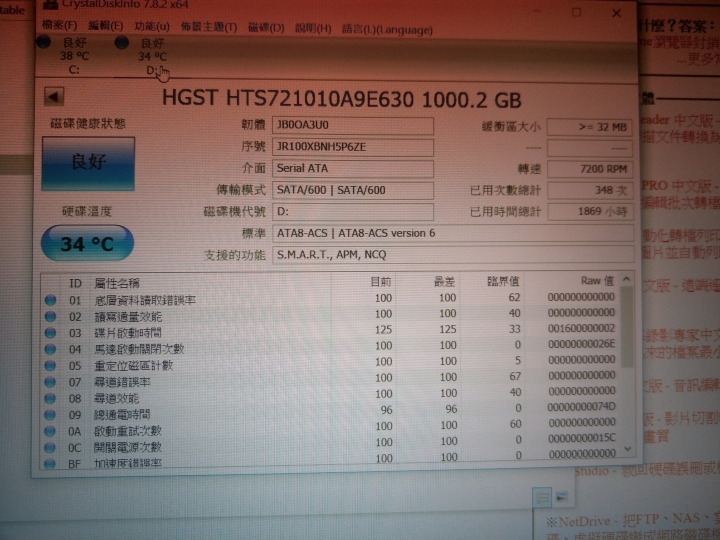Select the 碟片啟動時間 row
720x540 pixels.
point(330,331)
